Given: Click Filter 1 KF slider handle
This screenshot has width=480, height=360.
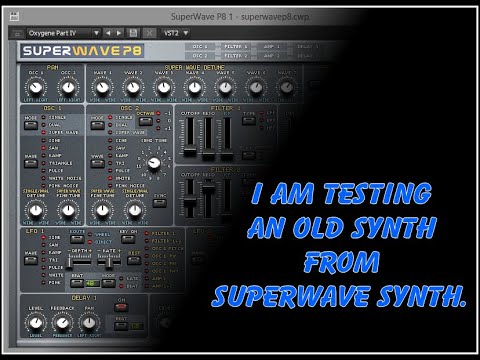Looking at the screenshot, I should click(227, 155).
